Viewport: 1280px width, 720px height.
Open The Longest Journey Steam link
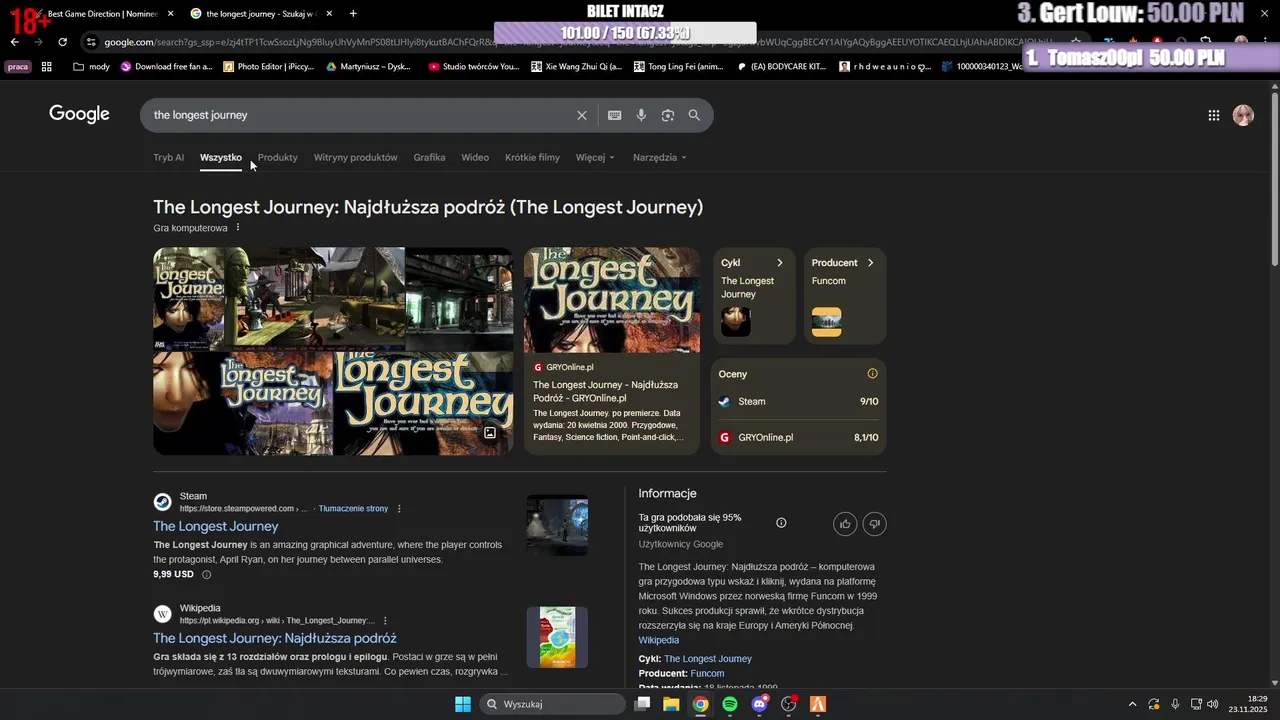coord(216,526)
